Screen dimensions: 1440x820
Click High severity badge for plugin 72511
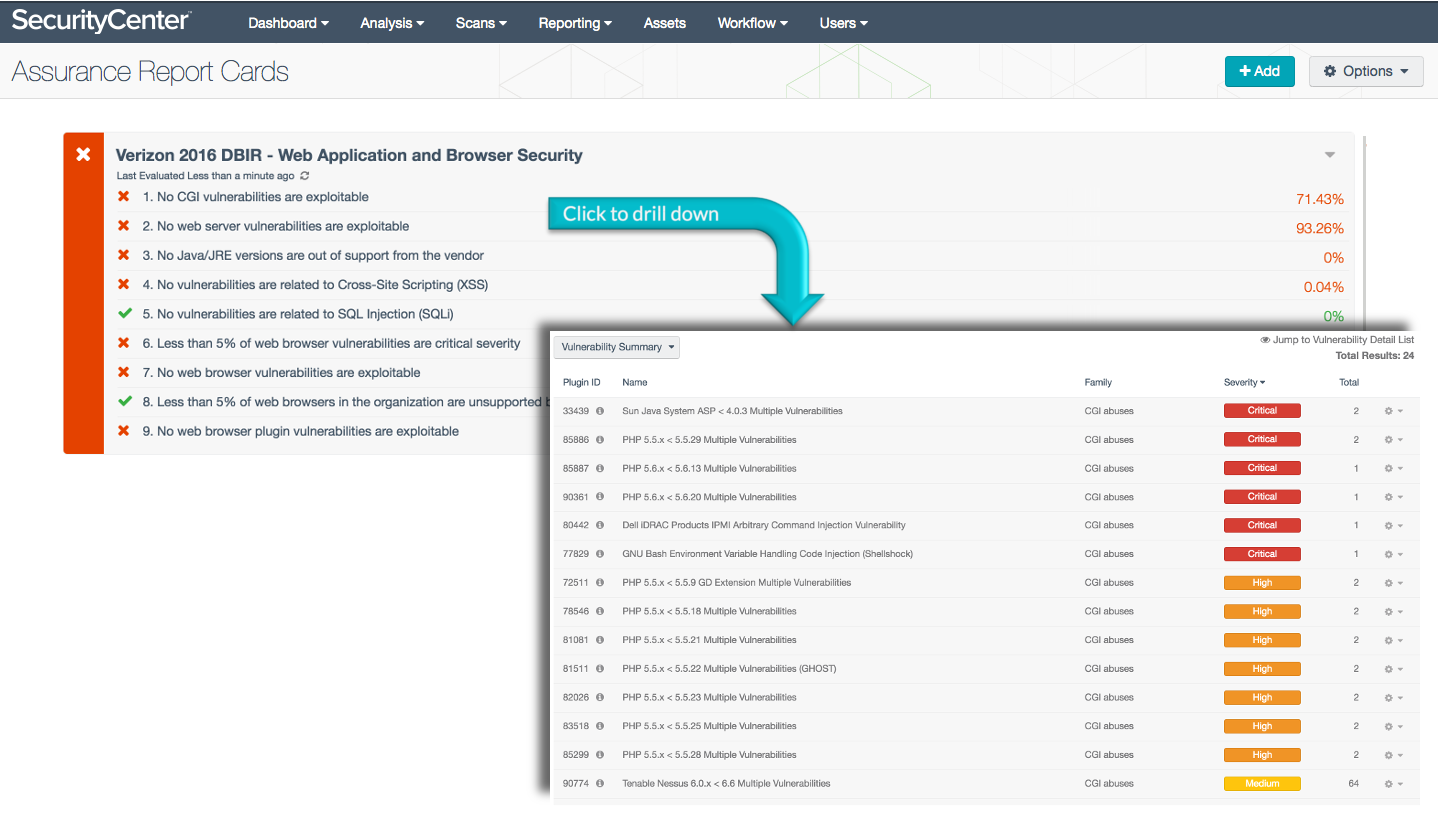tap(1262, 583)
